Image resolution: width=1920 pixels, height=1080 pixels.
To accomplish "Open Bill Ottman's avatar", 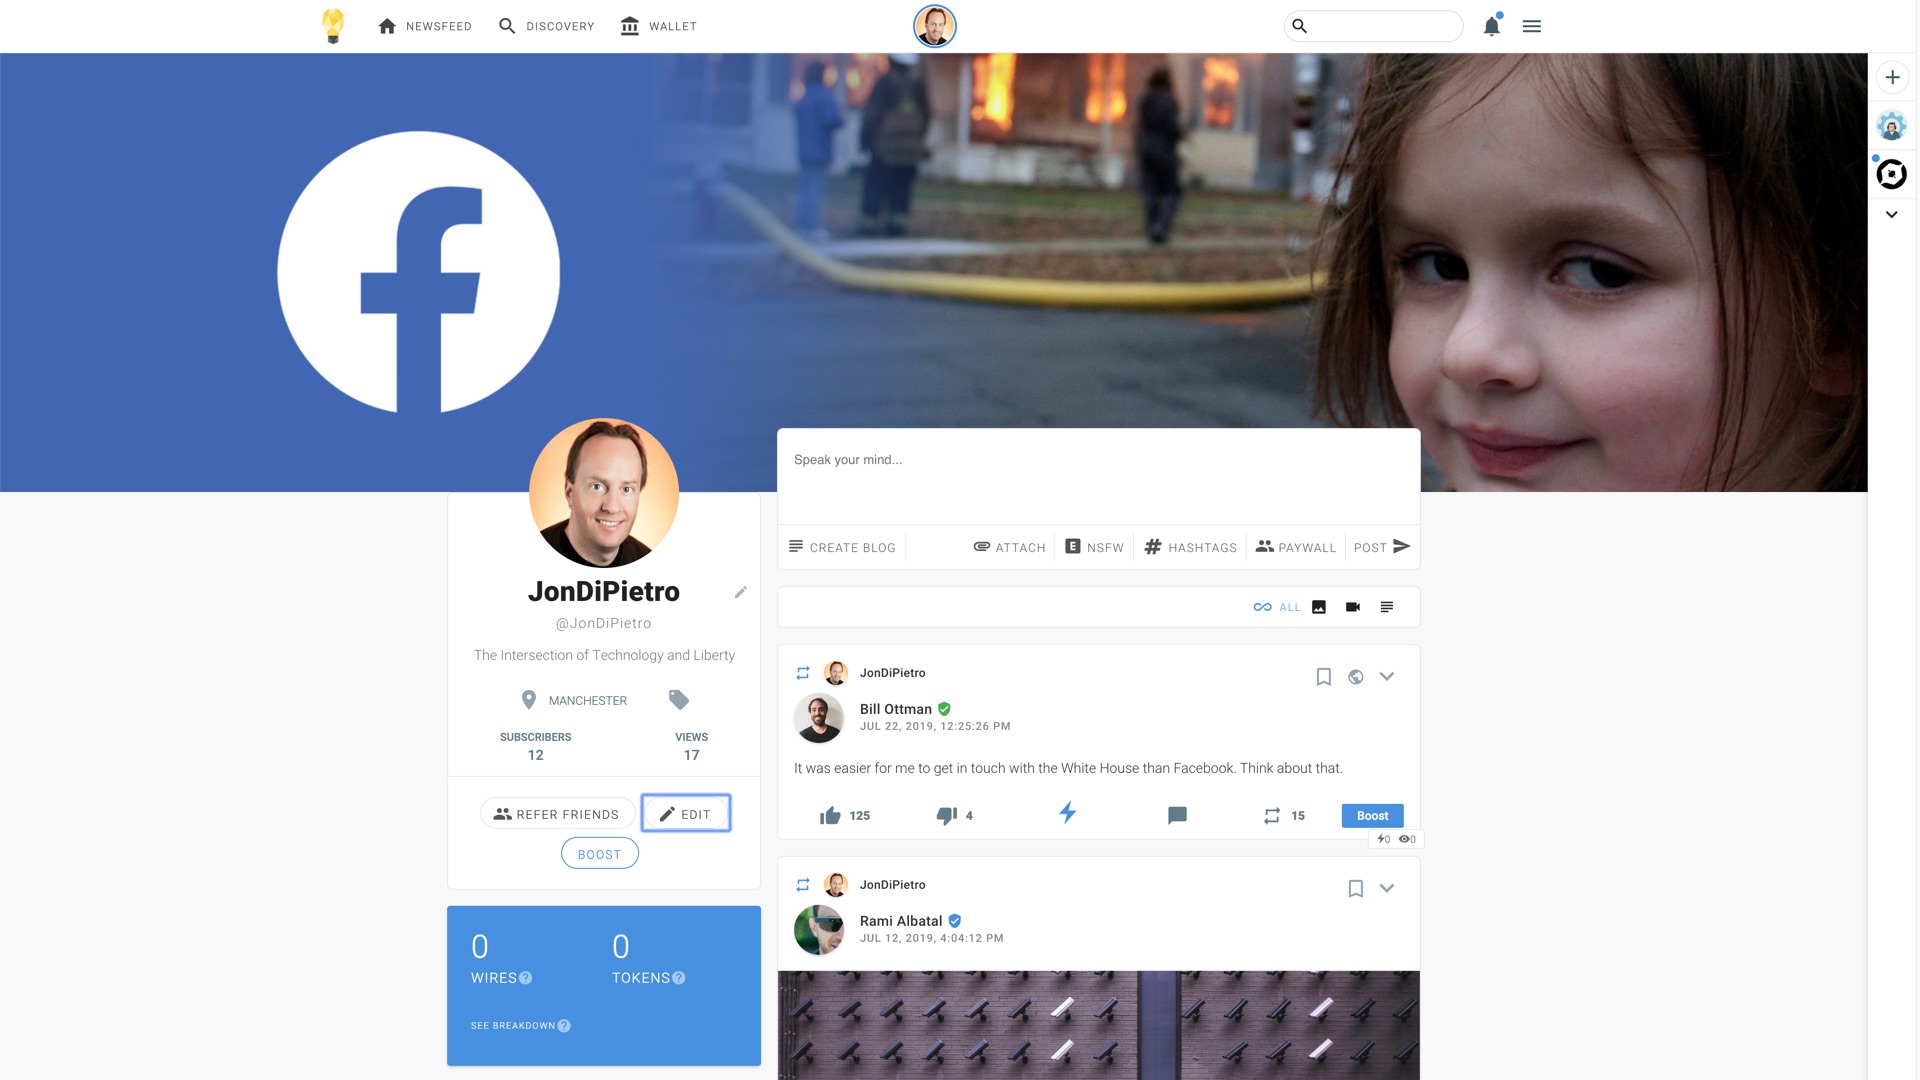I will (x=819, y=718).
